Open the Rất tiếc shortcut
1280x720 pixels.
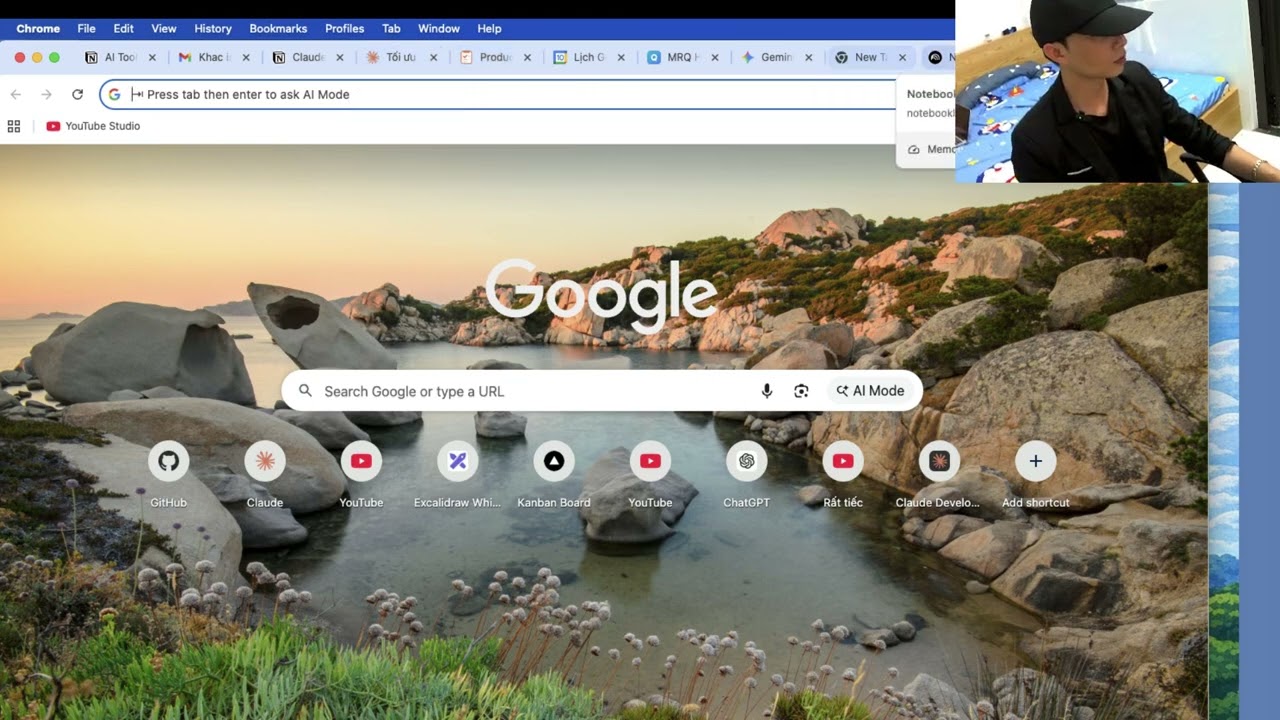843,461
